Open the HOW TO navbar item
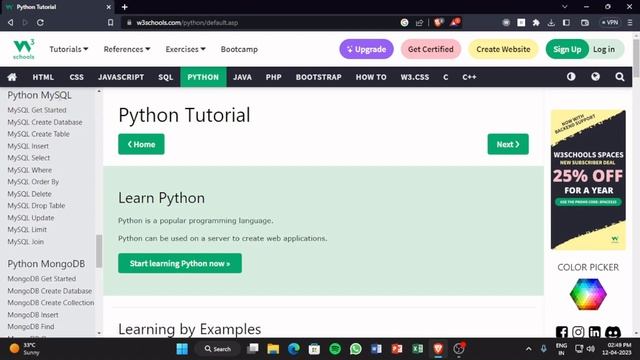The image size is (640, 360). tap(371, 77)
